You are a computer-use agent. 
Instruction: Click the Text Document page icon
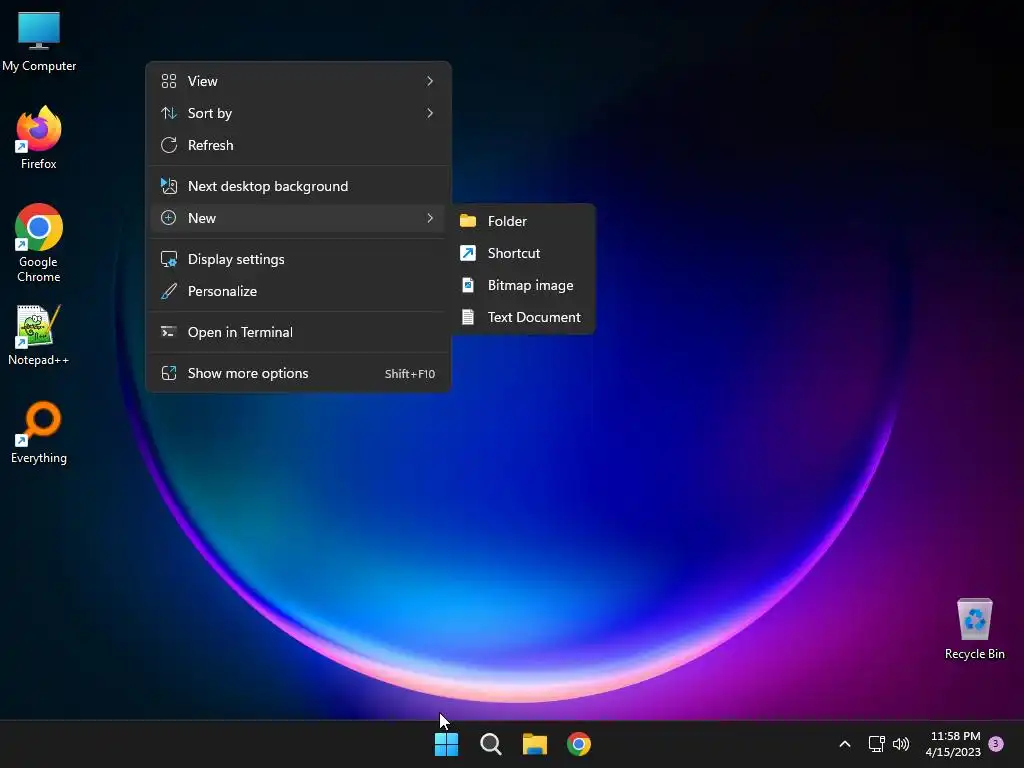[x=468, y=317]
